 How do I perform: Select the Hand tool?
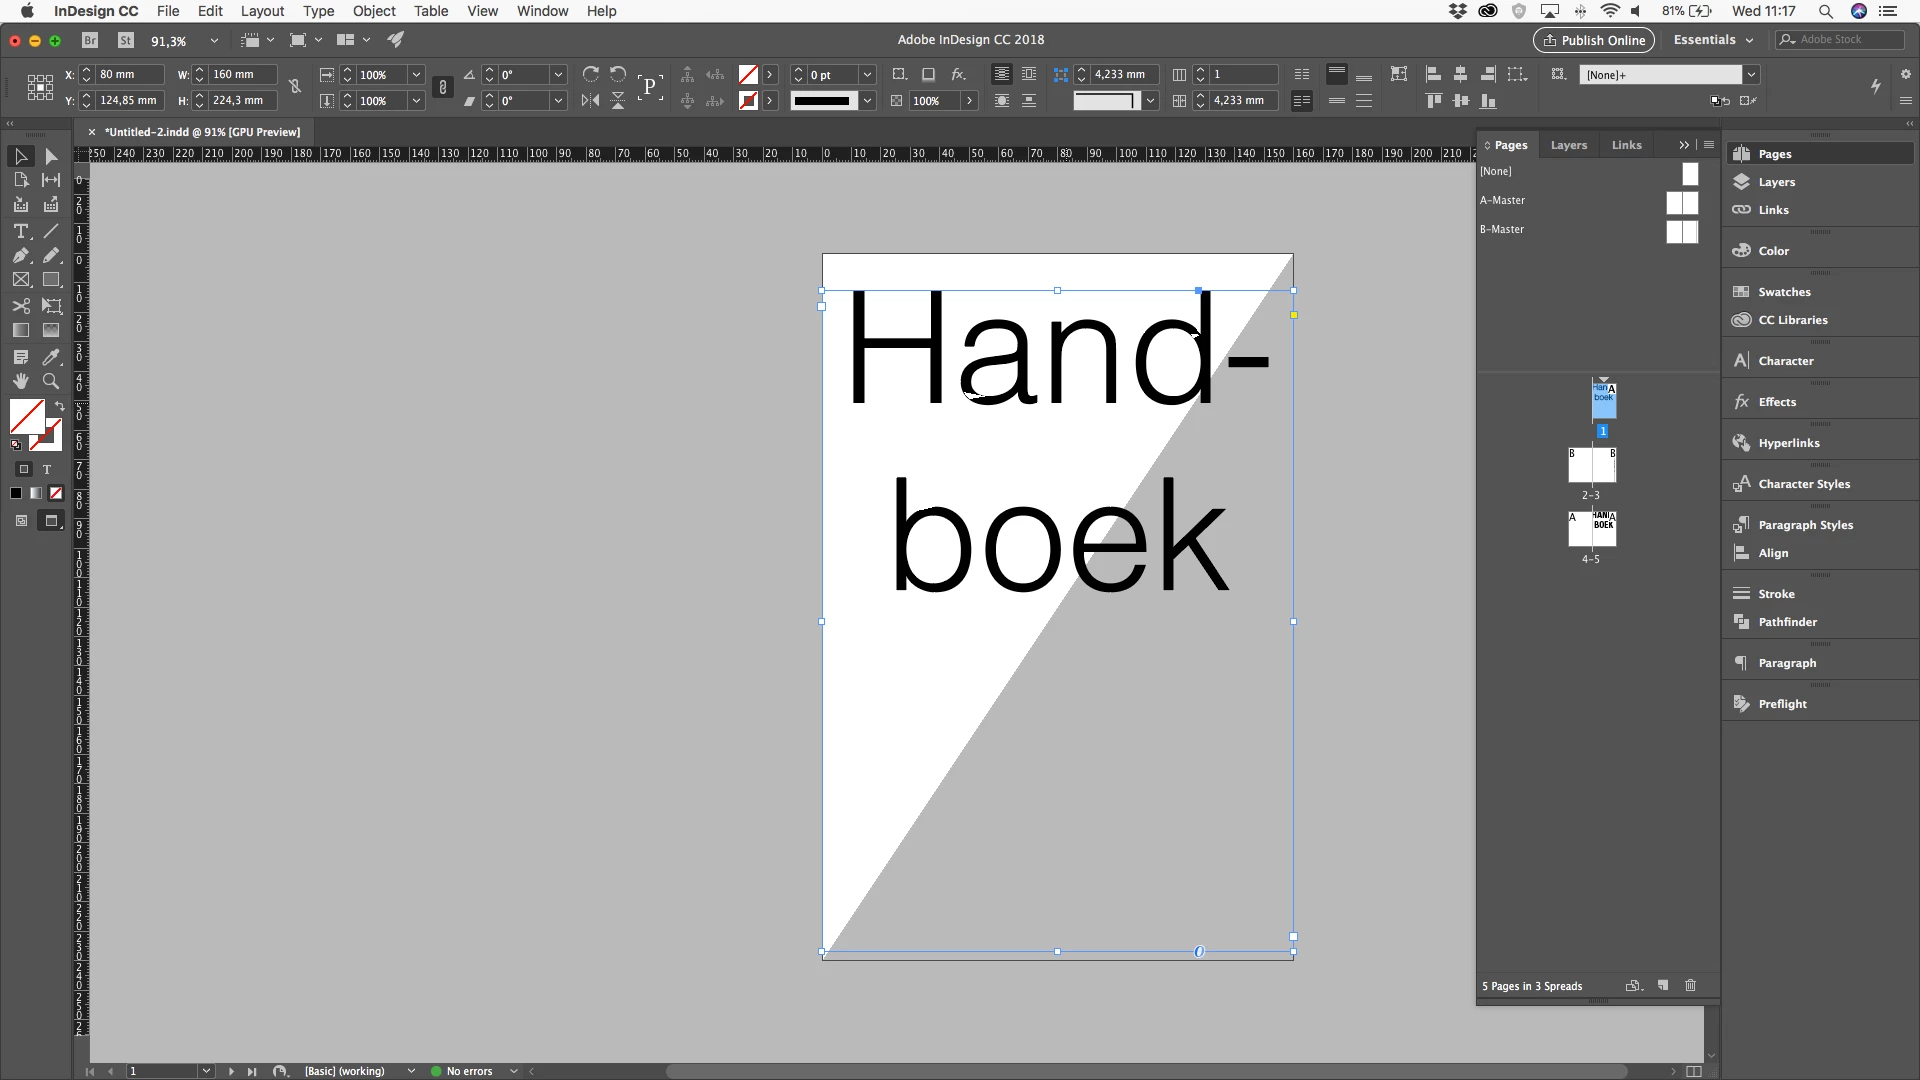[x=21, y=381]
